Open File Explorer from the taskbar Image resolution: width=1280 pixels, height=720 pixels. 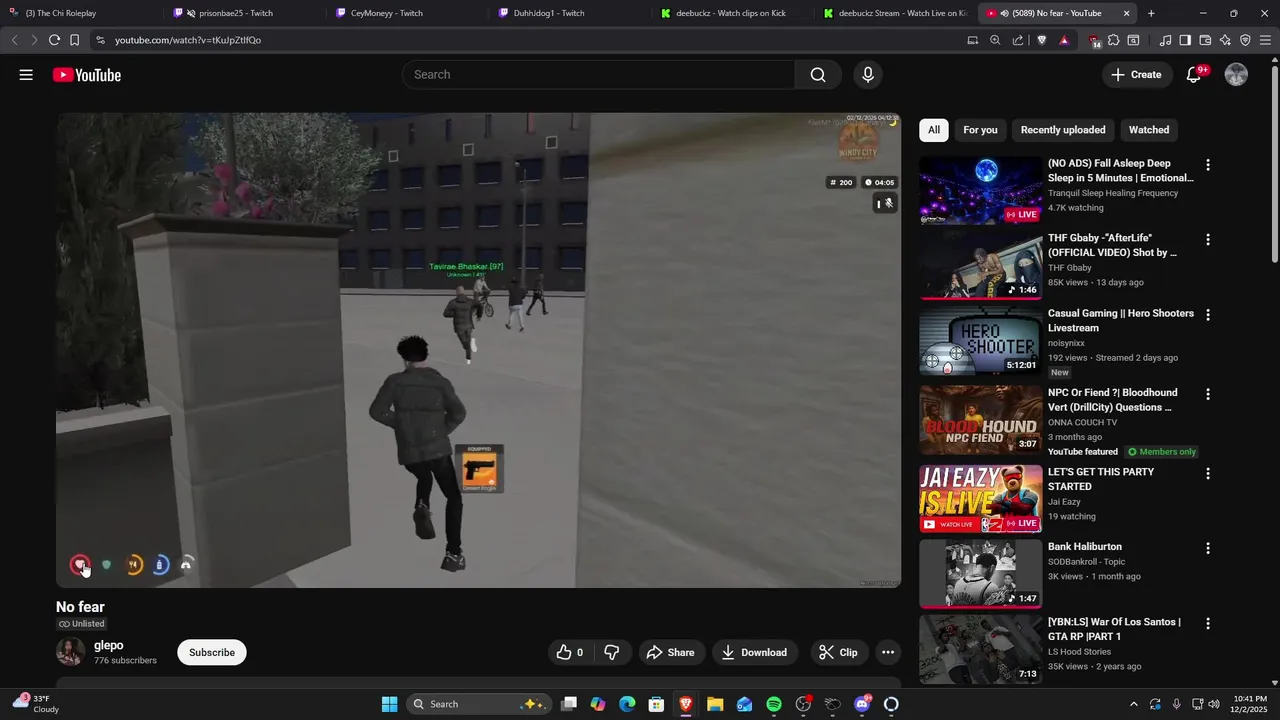point(715,704)
